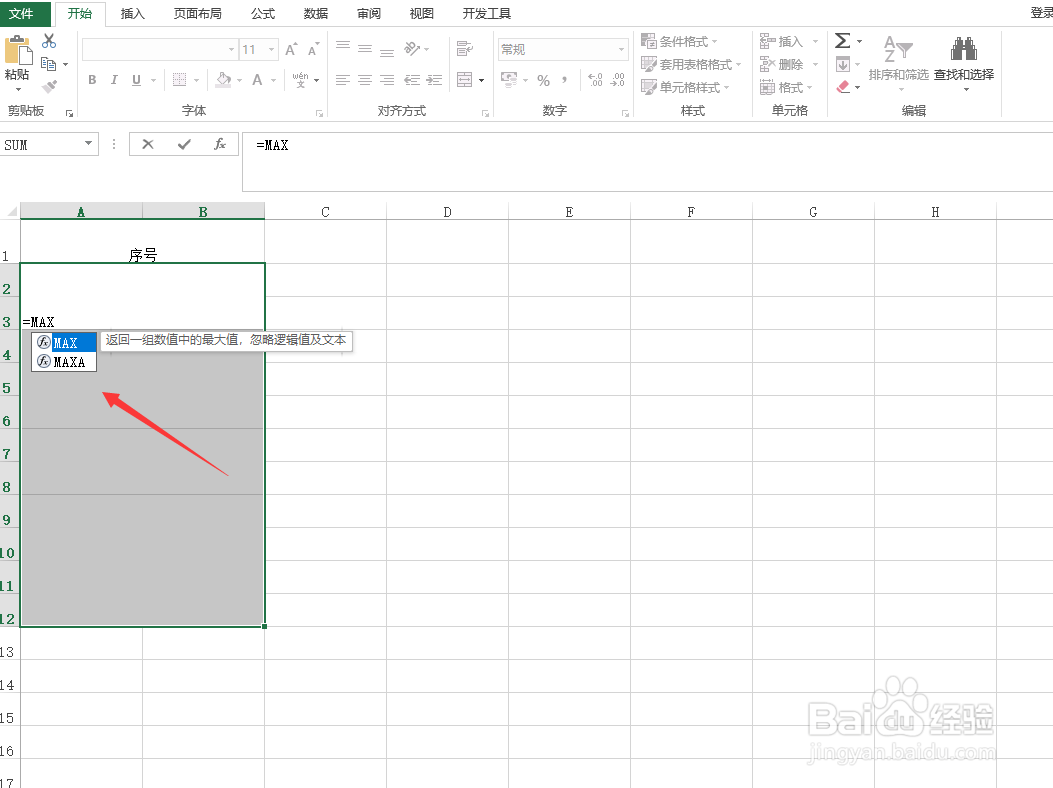Click the Decrease Font Size icon

point(314,49)
